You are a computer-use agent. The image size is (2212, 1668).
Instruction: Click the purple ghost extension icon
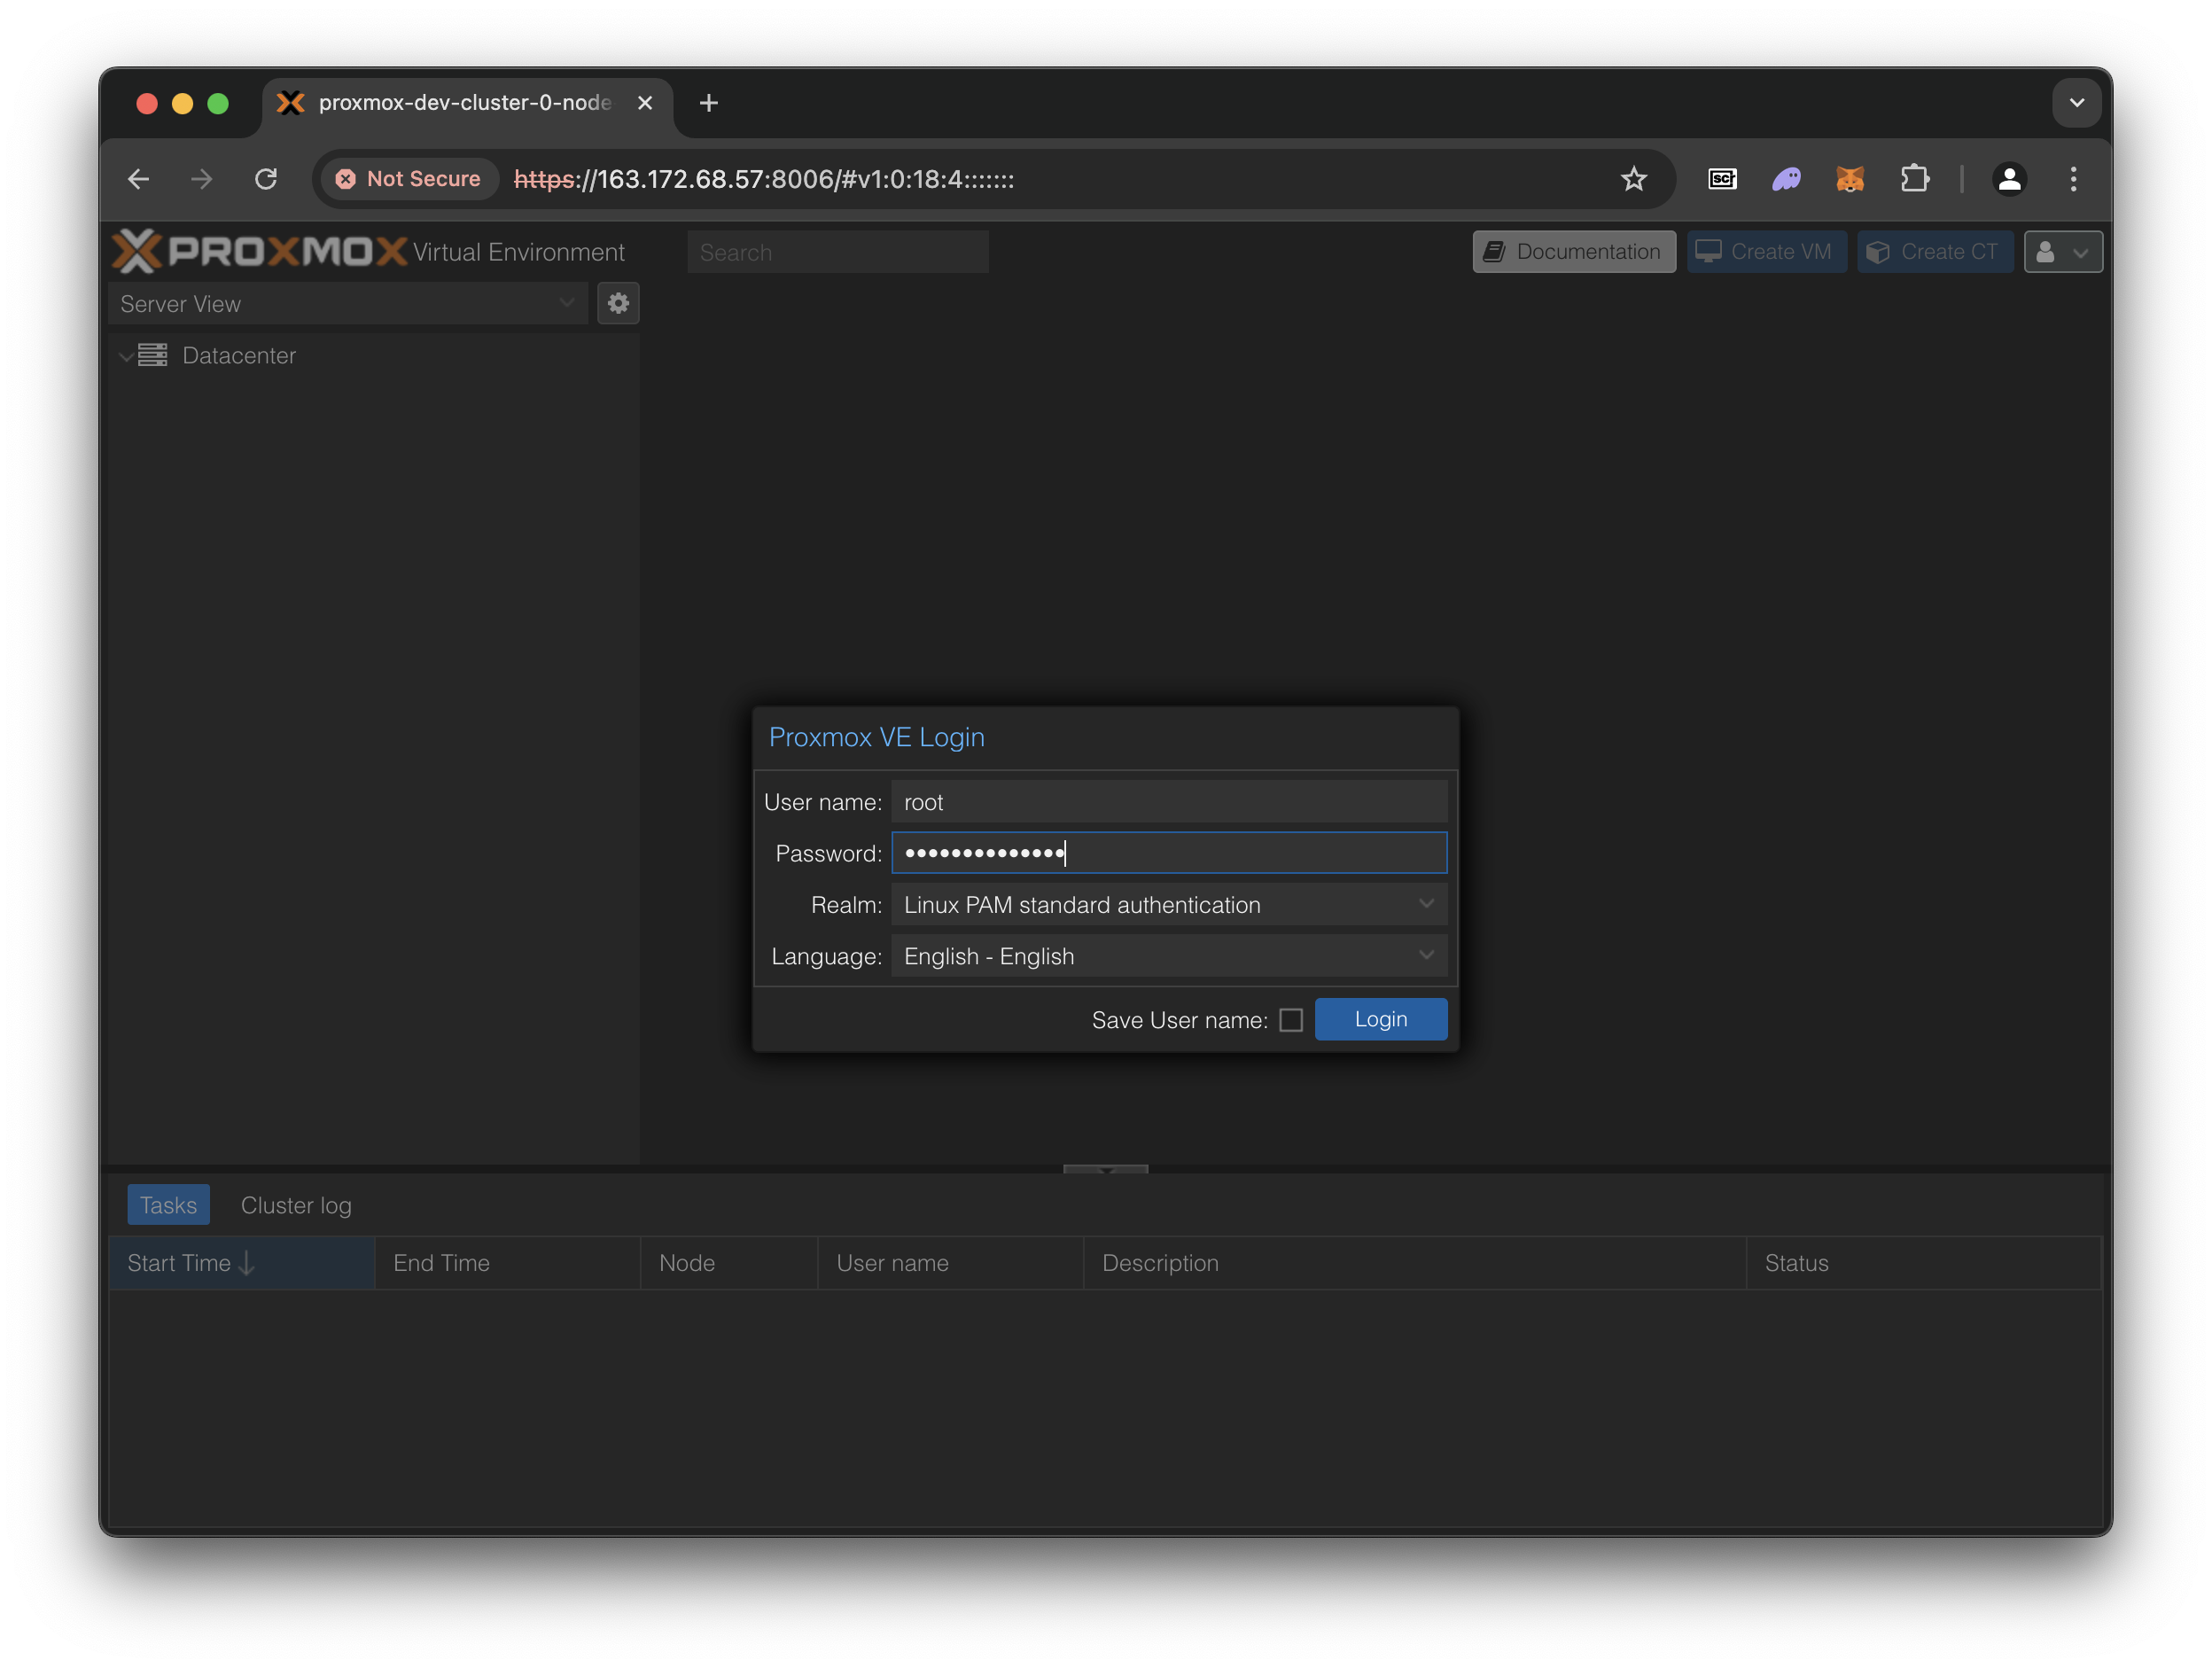coord(1786,179)
